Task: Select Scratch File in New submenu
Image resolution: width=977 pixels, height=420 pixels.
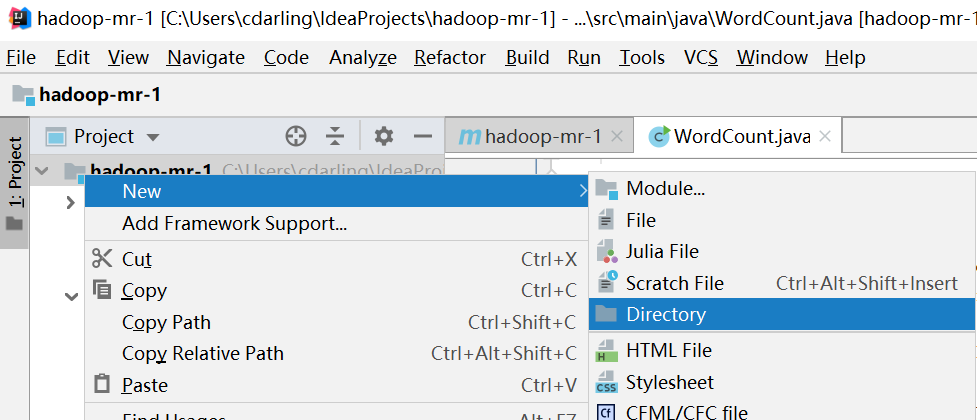Action: (x=783, y=284)
